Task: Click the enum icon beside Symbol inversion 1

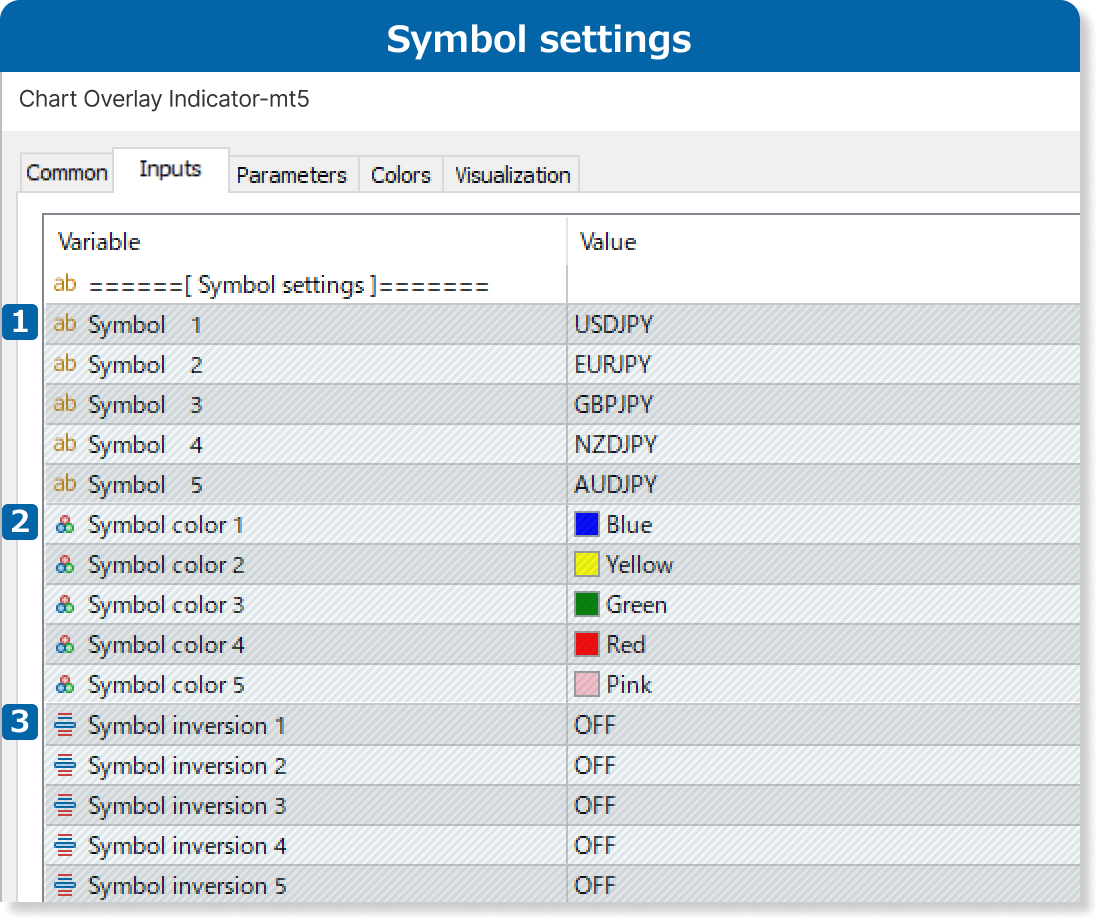Action: click(65, 725)
